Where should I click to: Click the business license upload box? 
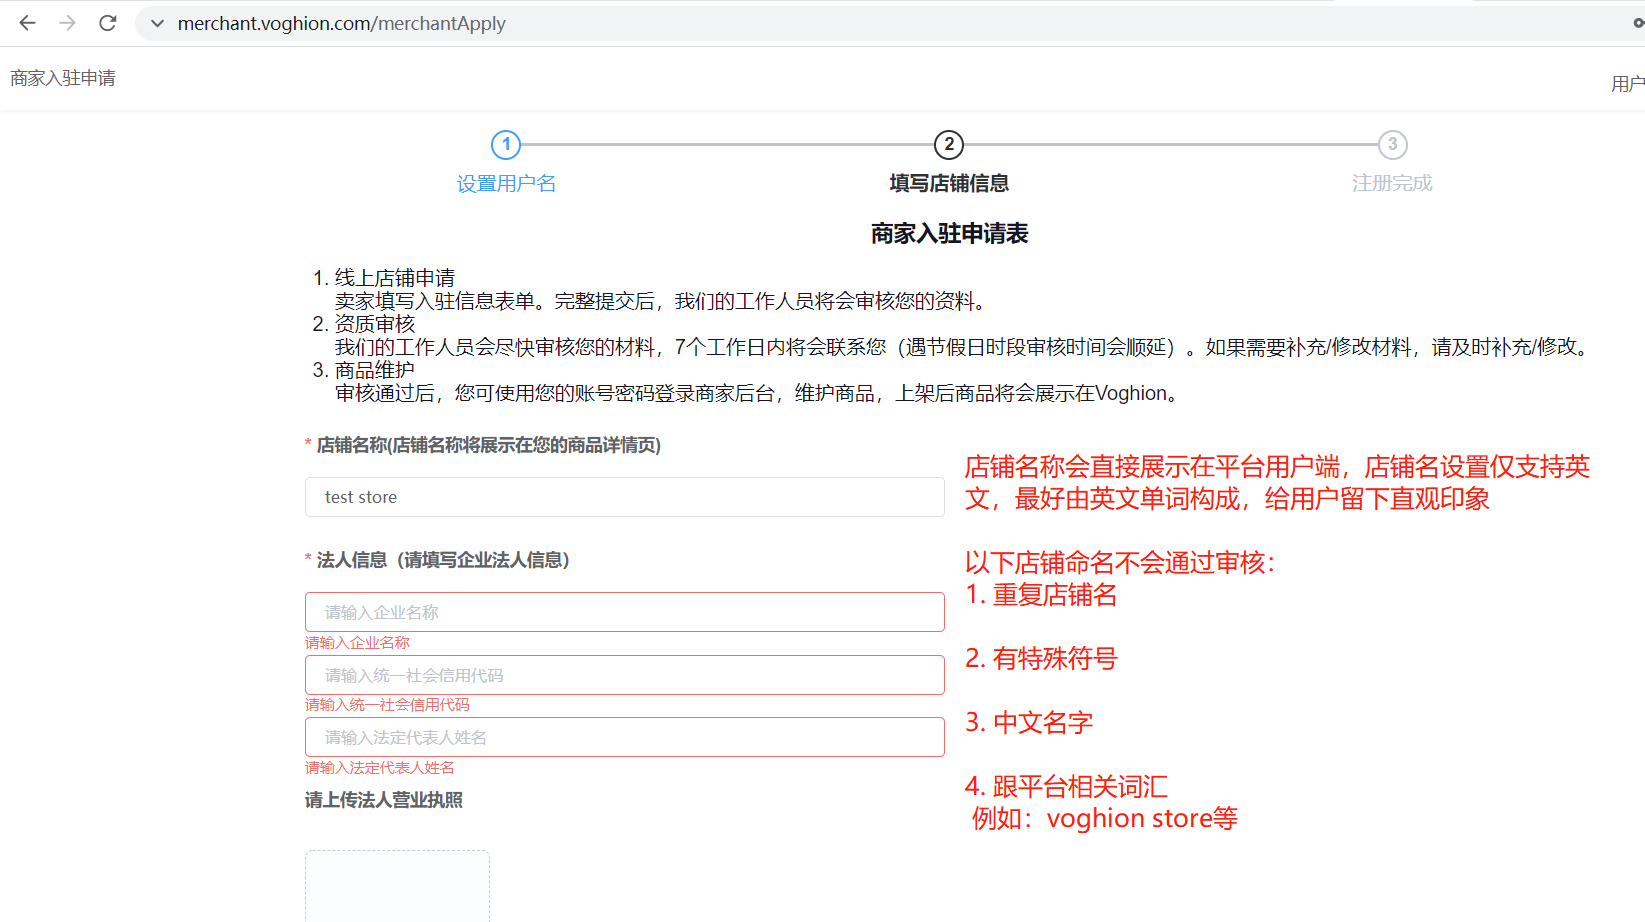(397, 886)
